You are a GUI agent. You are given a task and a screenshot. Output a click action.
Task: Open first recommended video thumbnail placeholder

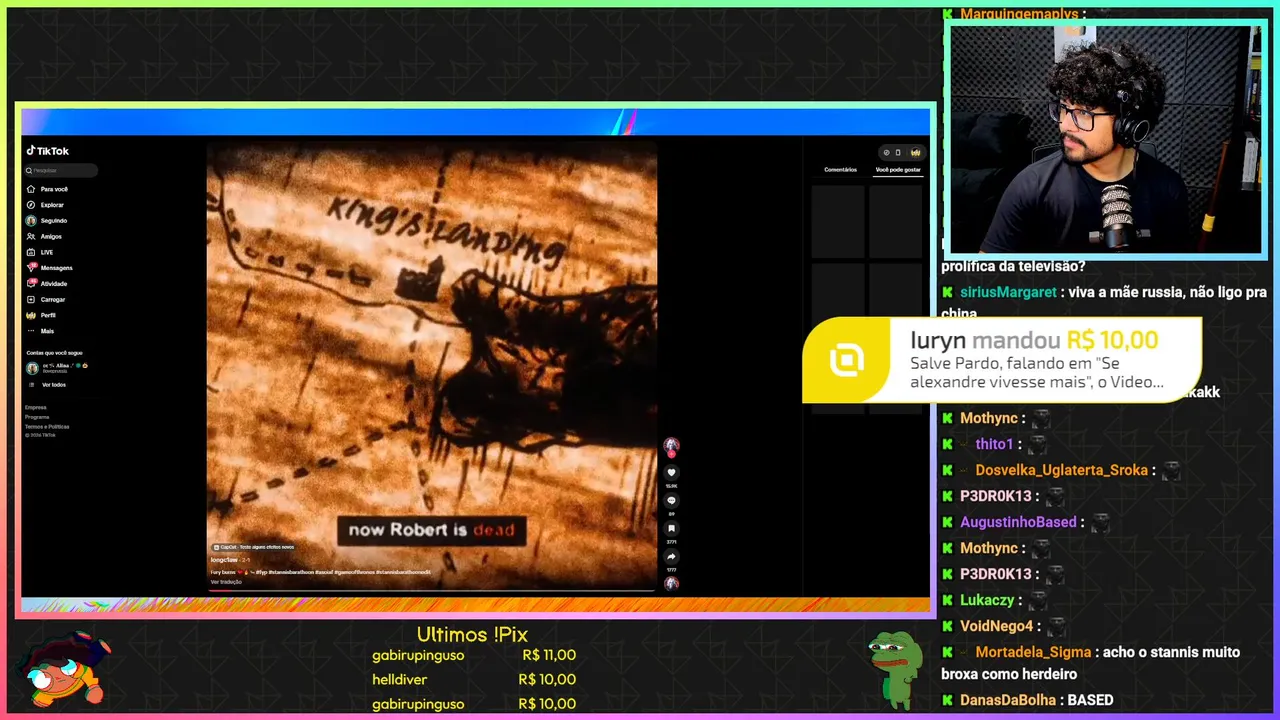(x=838, y=221)
